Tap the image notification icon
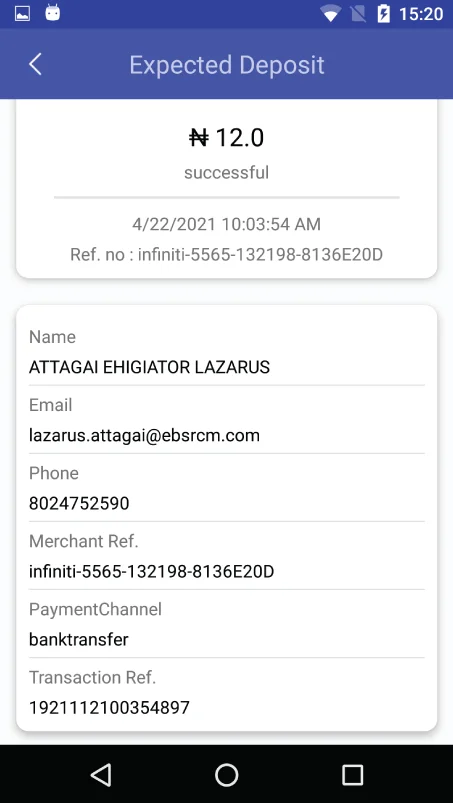 23,14
